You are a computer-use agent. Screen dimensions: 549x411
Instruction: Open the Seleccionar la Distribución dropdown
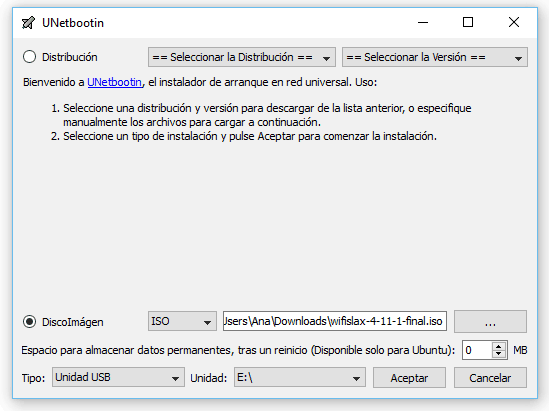click(242, 57)
